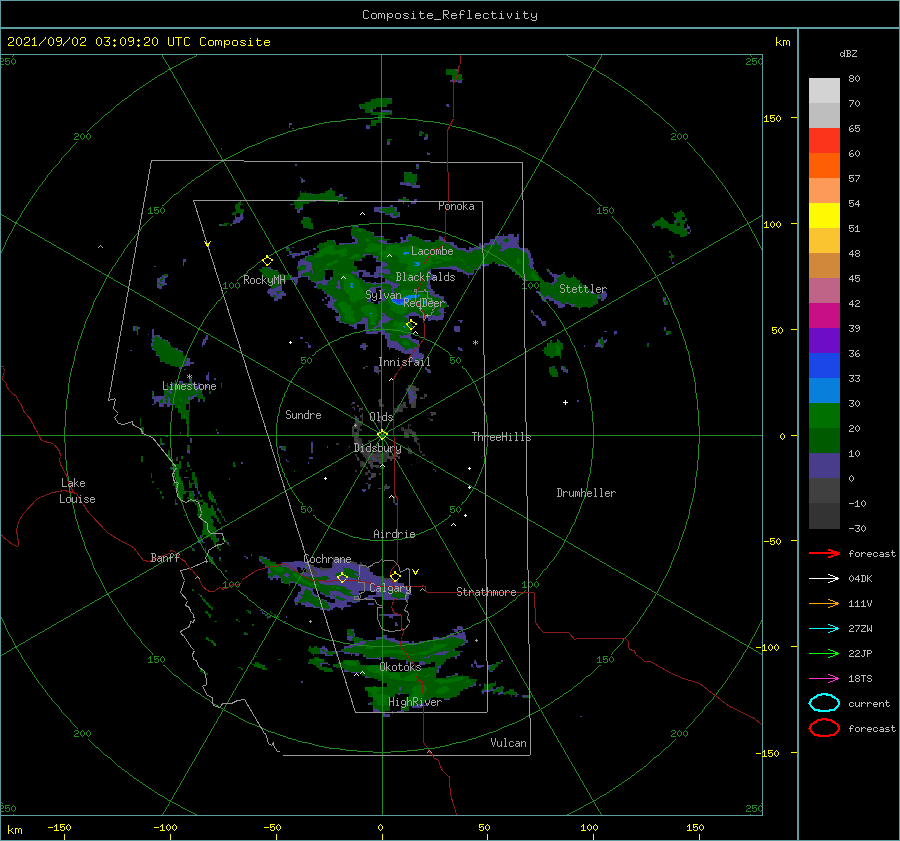Click the magenta 39-42 dBZ swatch

pyautogui.click(x=824, y=316)
